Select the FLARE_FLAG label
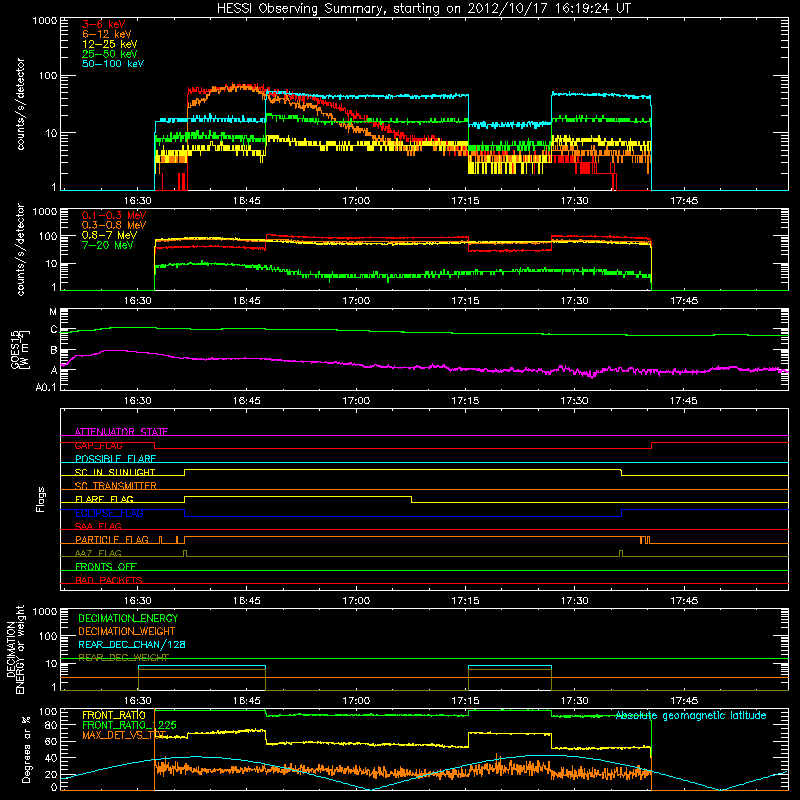Screen dimensions: 800x800 104,499
